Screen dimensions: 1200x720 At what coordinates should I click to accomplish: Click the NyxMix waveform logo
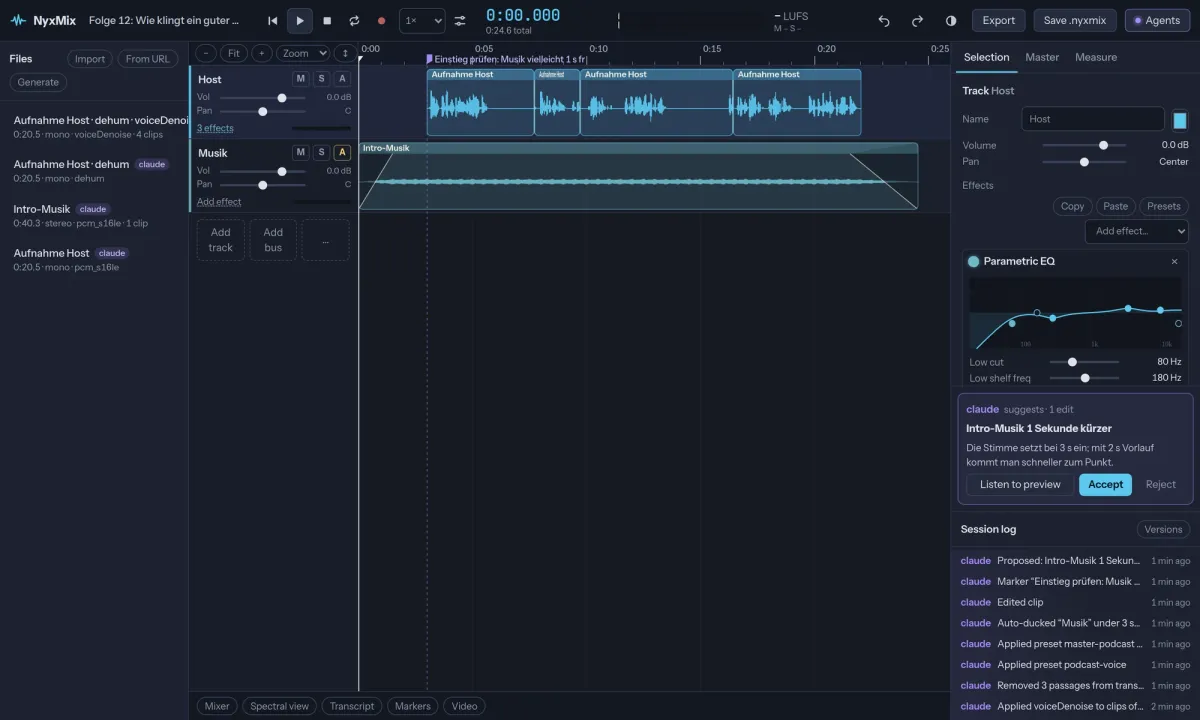(18, 20)
